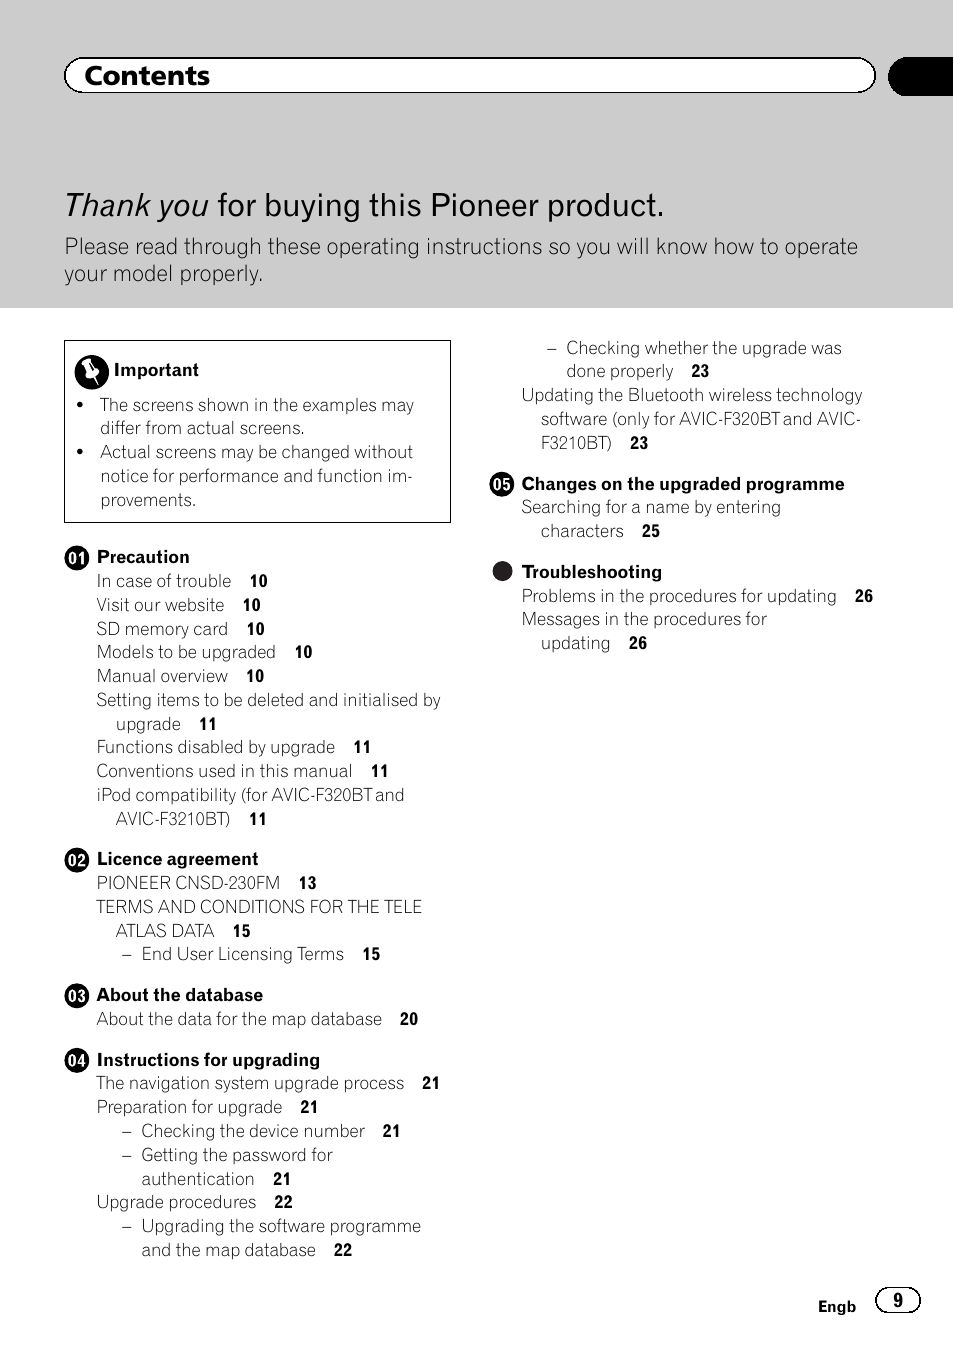Click the black circle beside Troubleshooting
954x1352 pixels.
pyautogui.click(x=502, y=572)
